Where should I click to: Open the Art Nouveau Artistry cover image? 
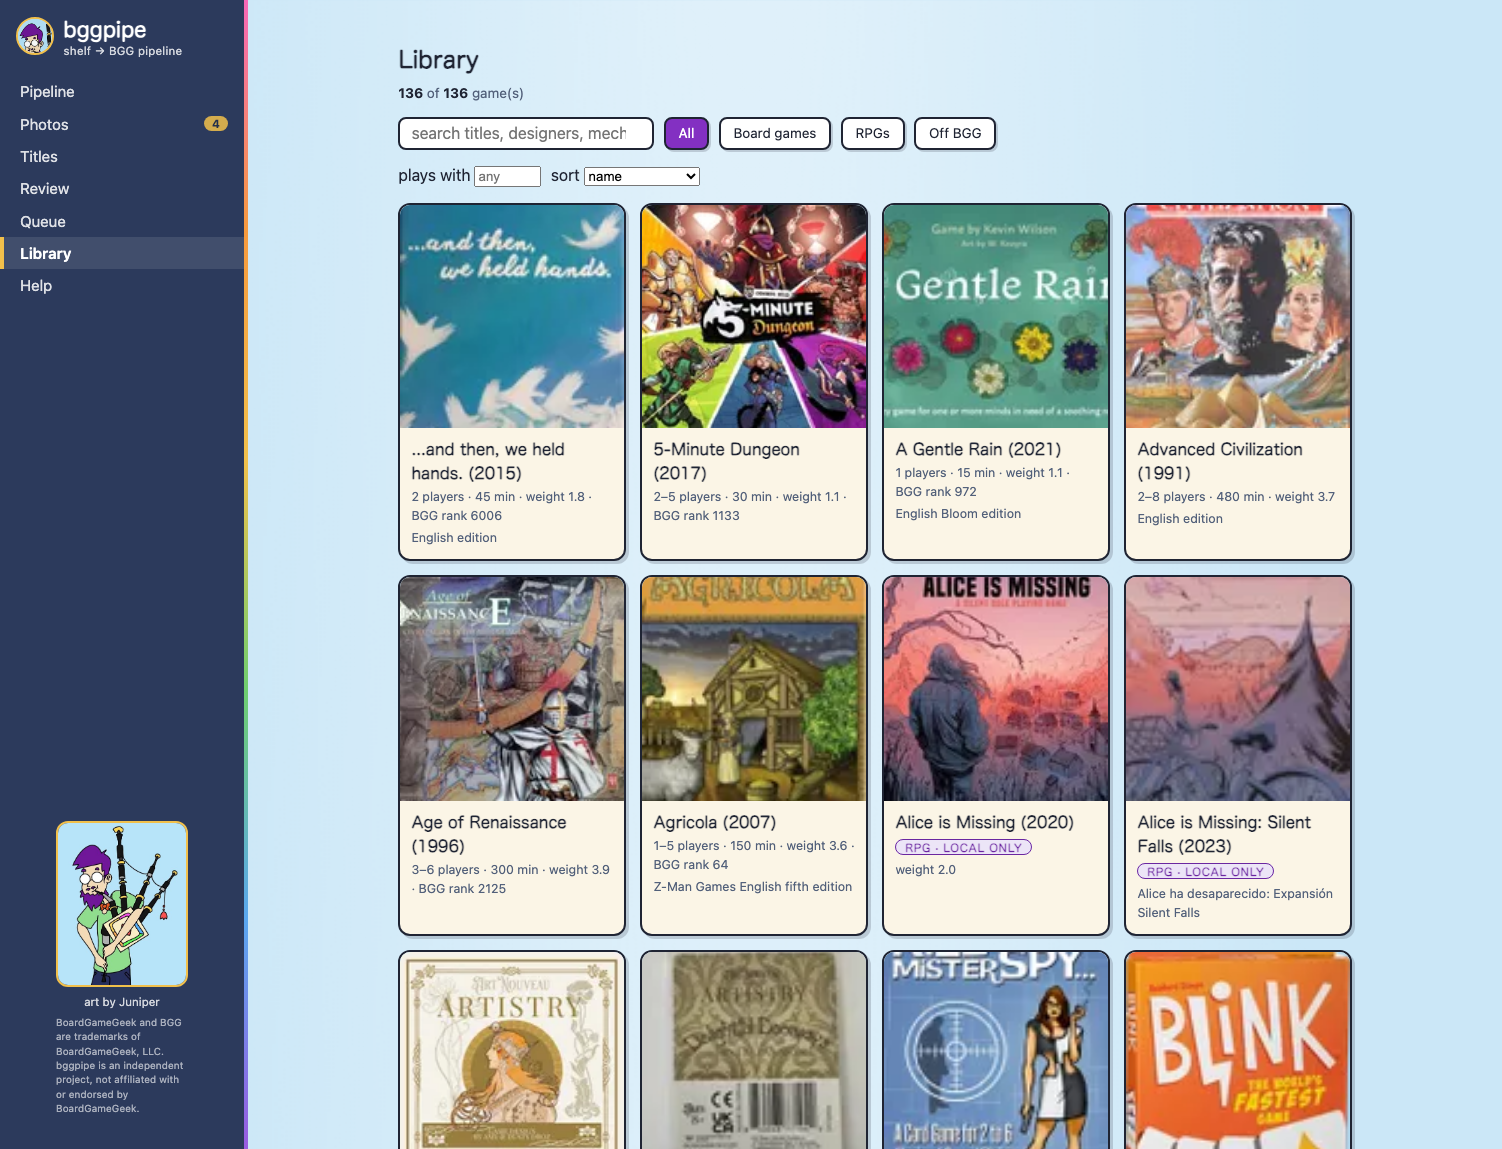click(x=512, y=1050)
